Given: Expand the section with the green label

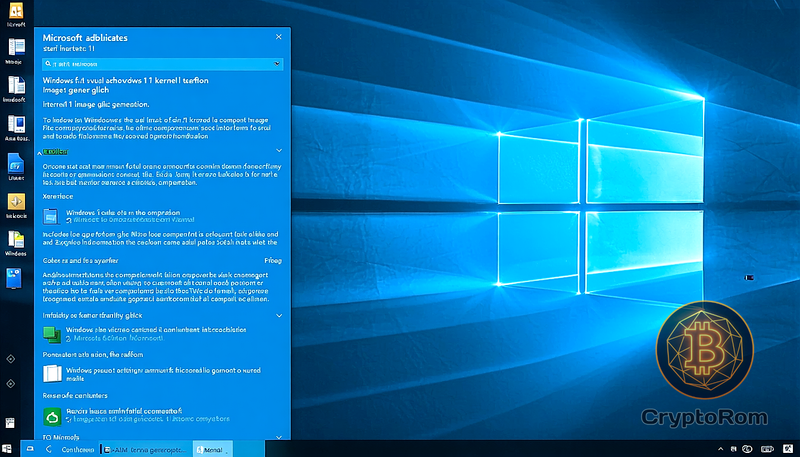Looking at the screenshot, I should (x=279, y=150).
